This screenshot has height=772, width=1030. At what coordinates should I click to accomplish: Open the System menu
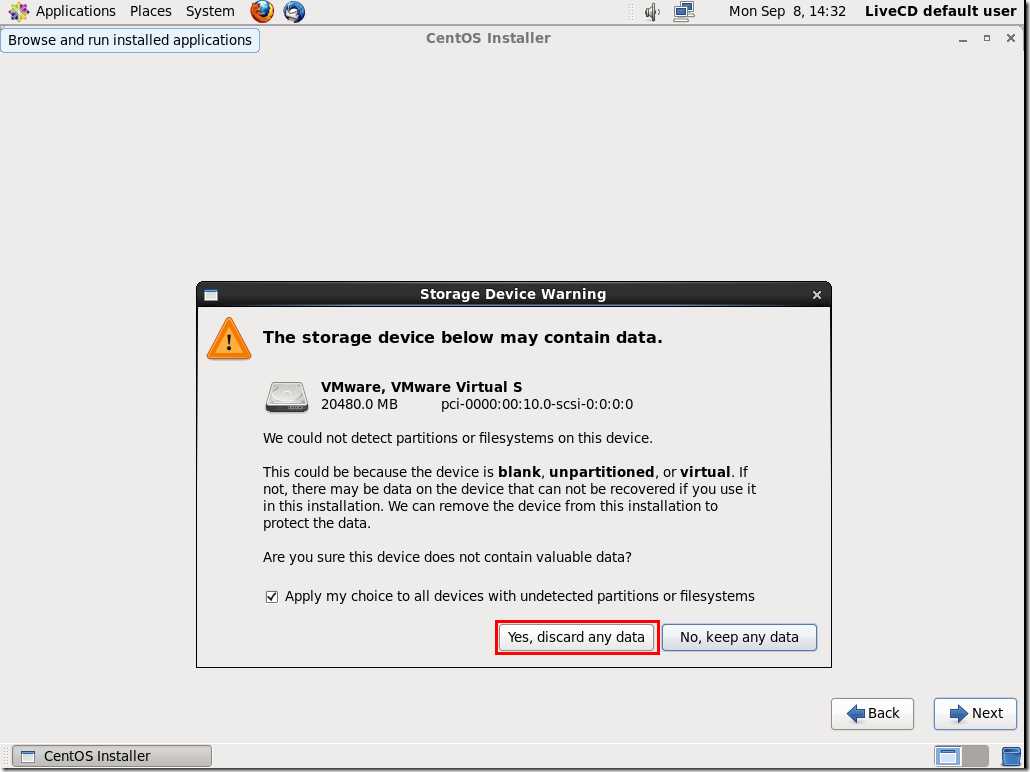[210, 11]
